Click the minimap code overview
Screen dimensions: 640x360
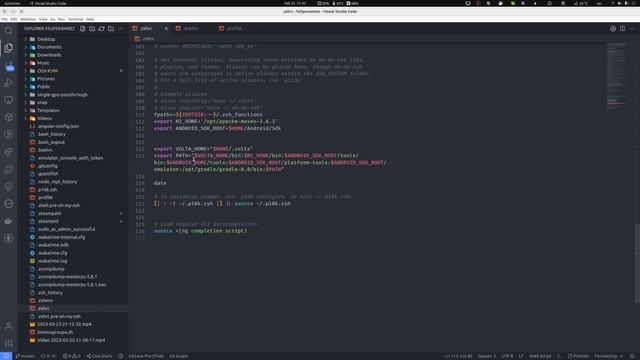click(616, 76)
